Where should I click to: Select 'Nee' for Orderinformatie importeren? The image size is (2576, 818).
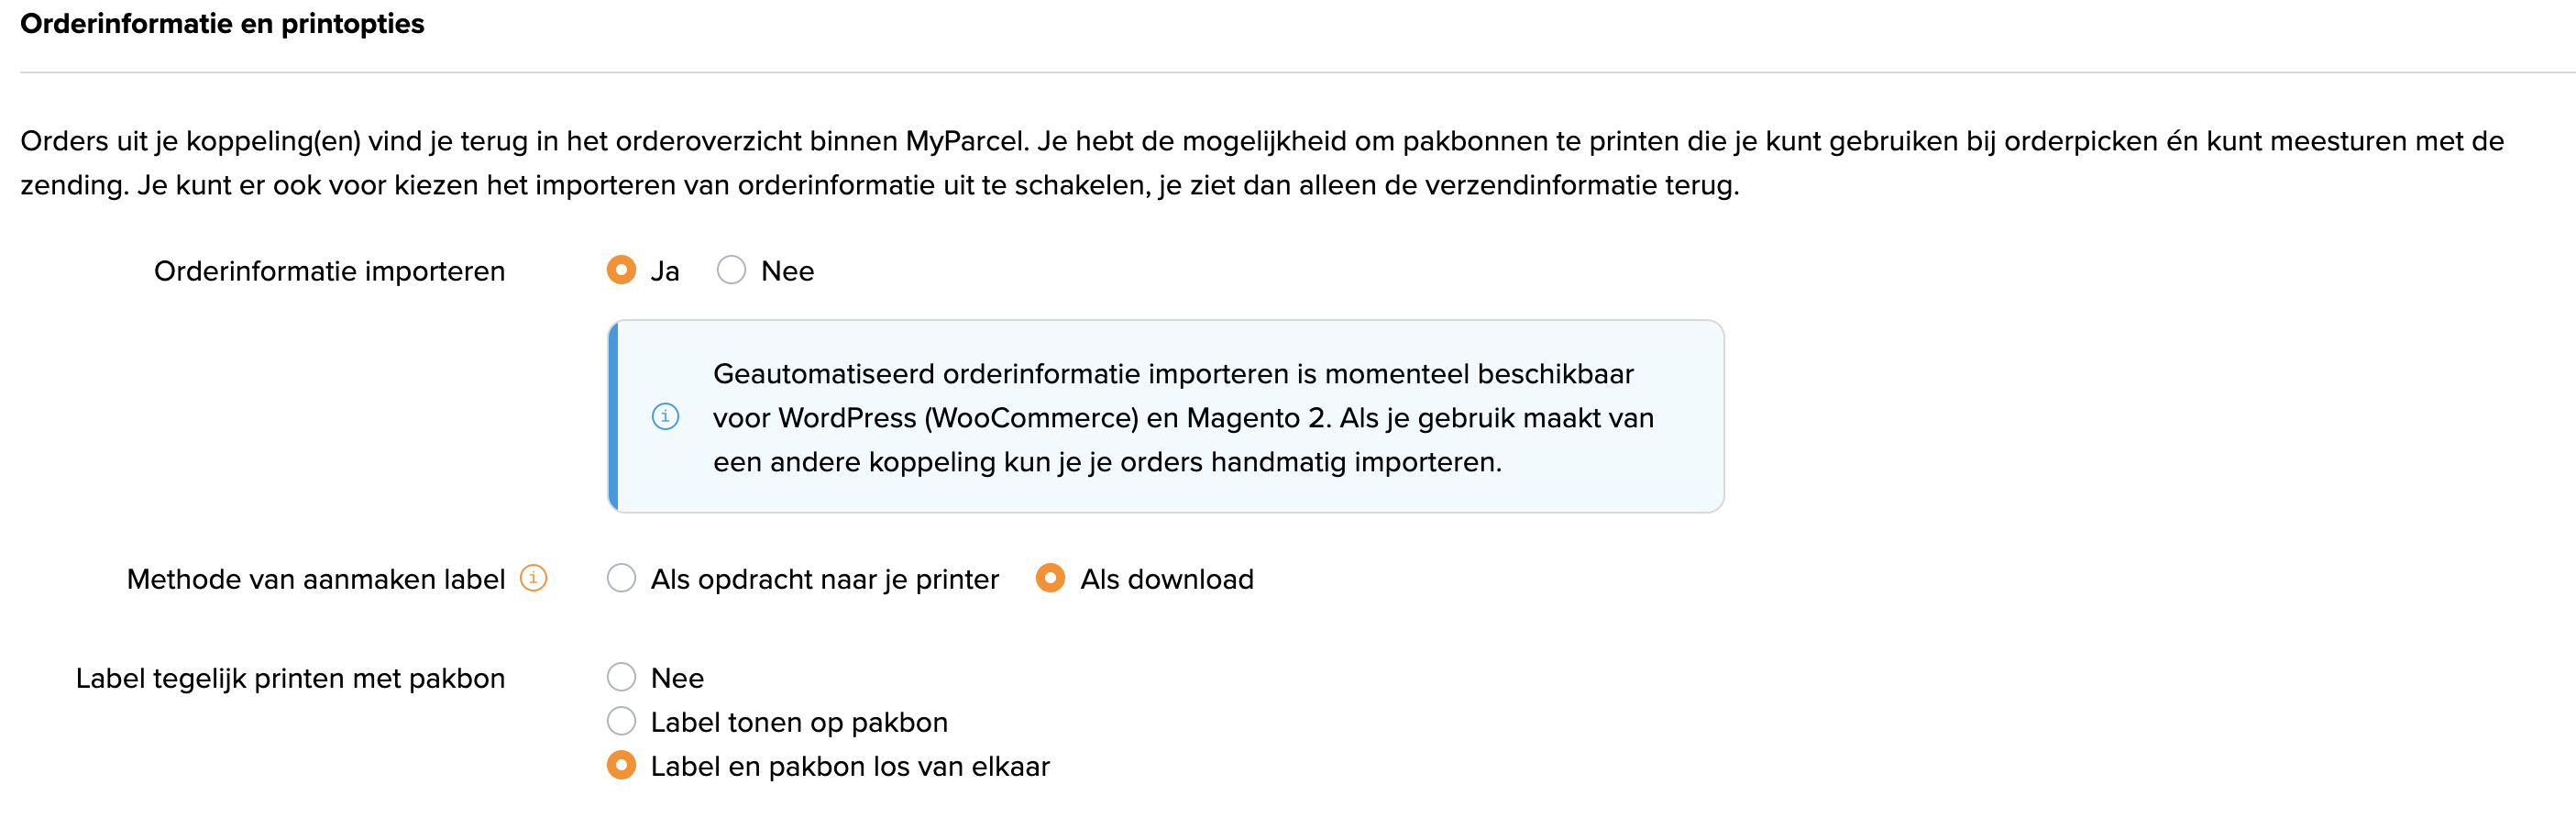click(731, 269)
